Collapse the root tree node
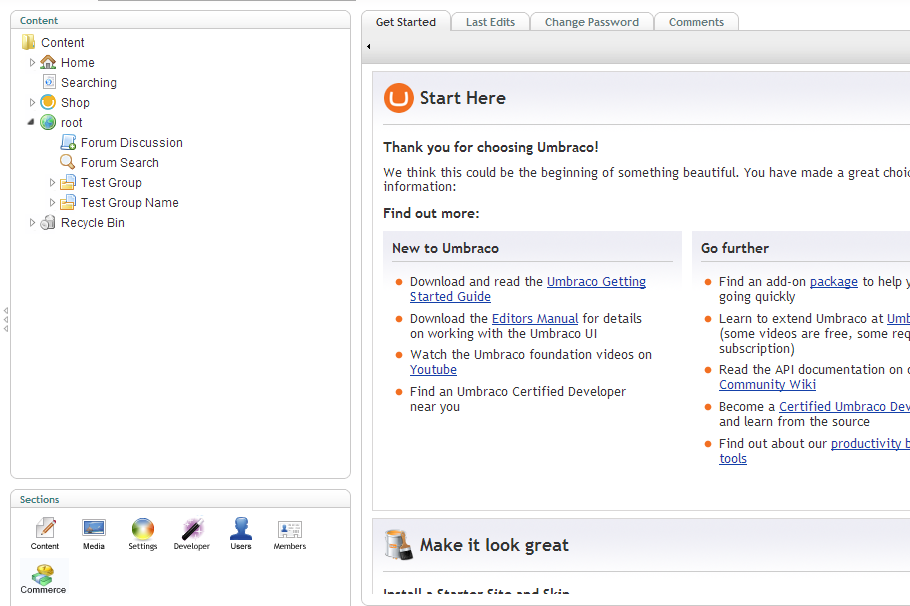Screen dimensions: 910x606 click(31, 122)
